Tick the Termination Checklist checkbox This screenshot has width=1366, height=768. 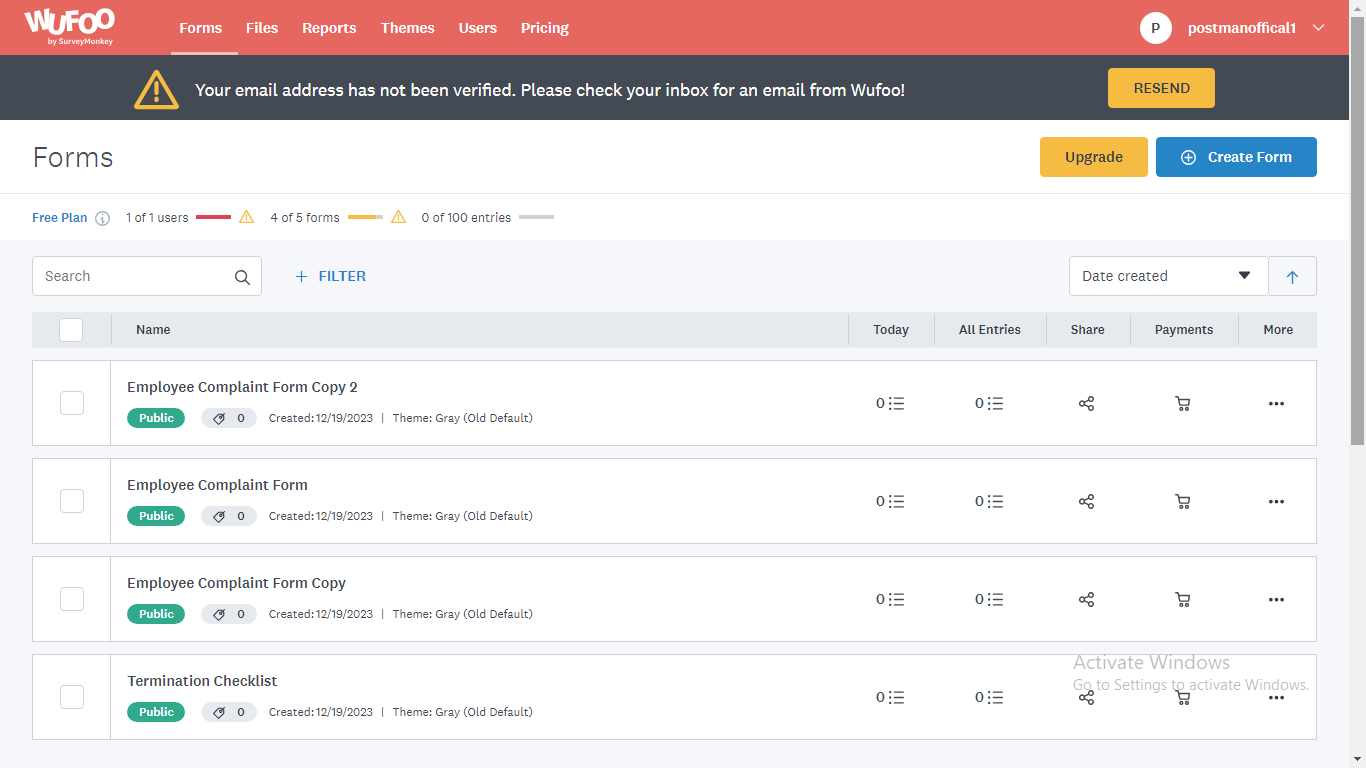72,697
